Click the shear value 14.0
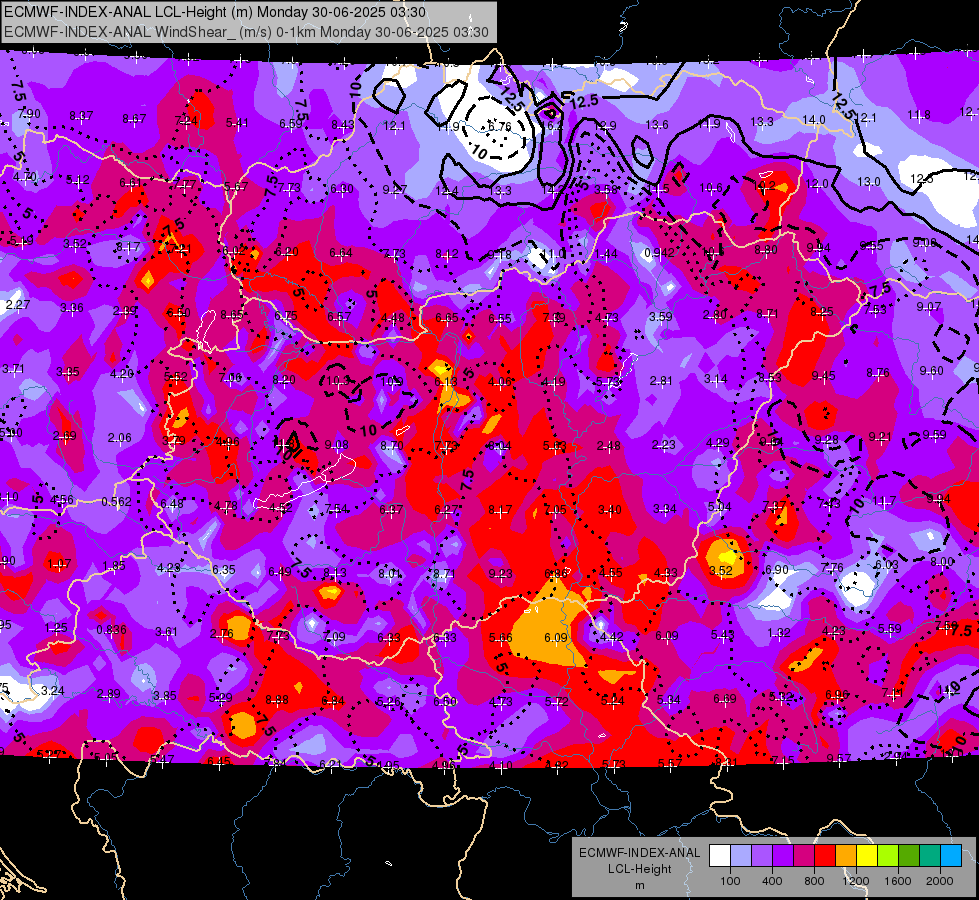Screen dimensions: 979x900 point(814,119)
